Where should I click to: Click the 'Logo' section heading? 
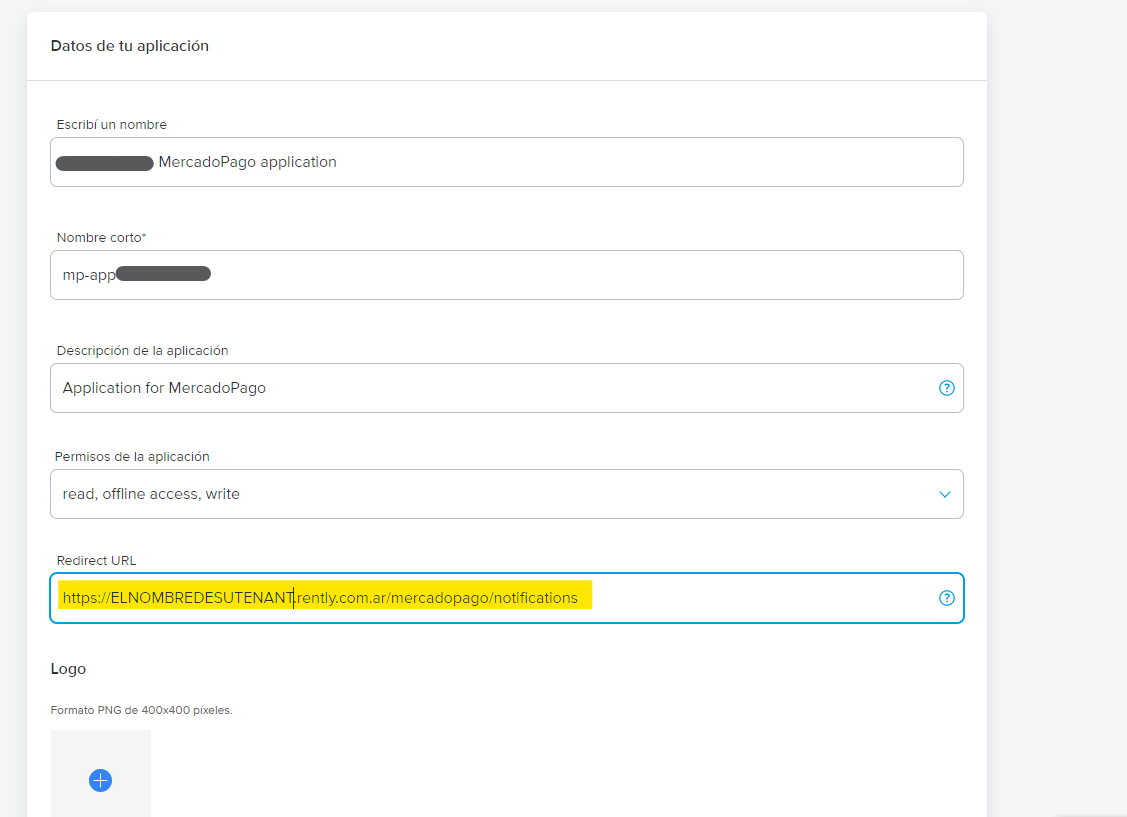click(x=68, y=669)
